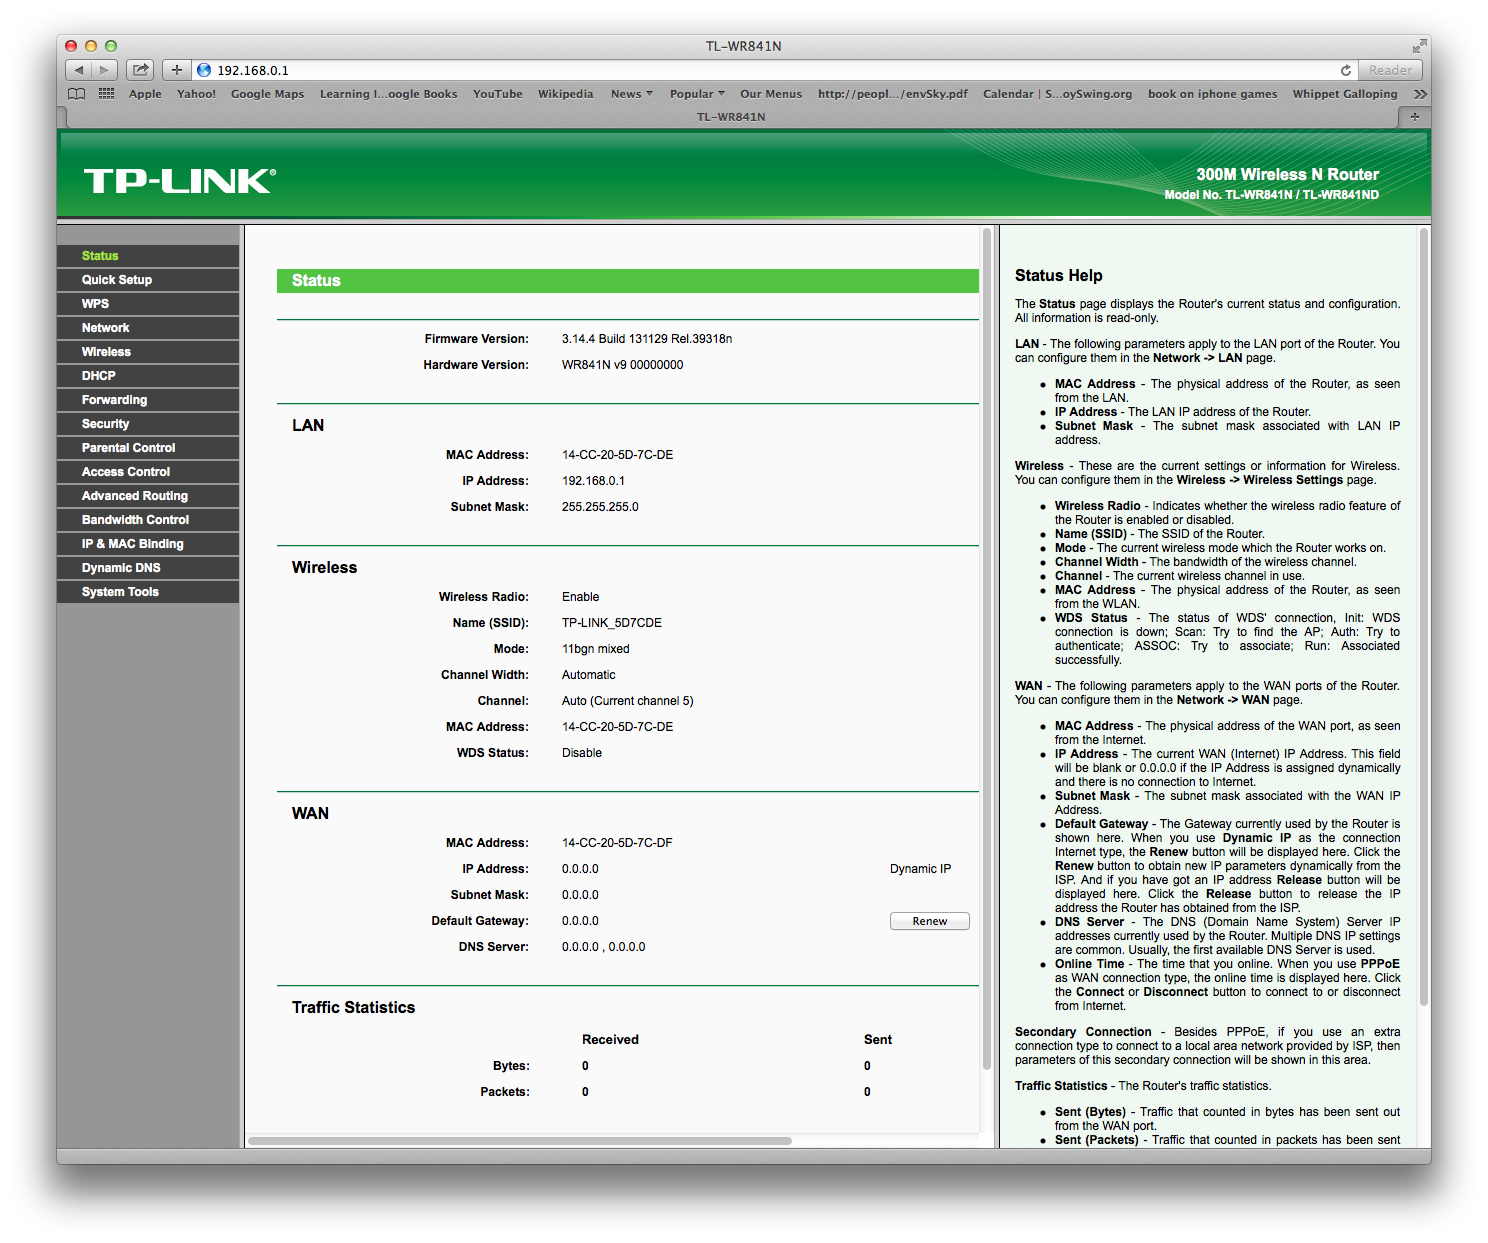
Task: Go forward with Safari's forward arrow
Action: coord(105,70)
